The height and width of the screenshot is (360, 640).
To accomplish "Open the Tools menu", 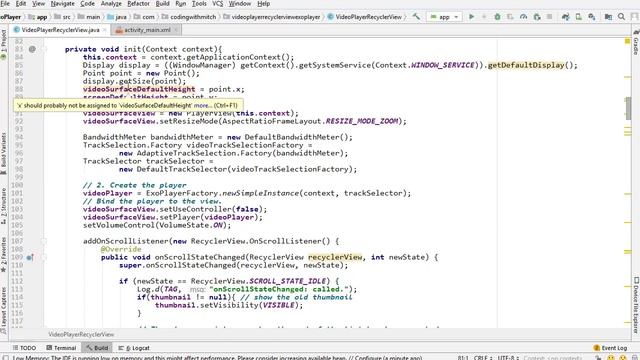I will coord(199,4).
